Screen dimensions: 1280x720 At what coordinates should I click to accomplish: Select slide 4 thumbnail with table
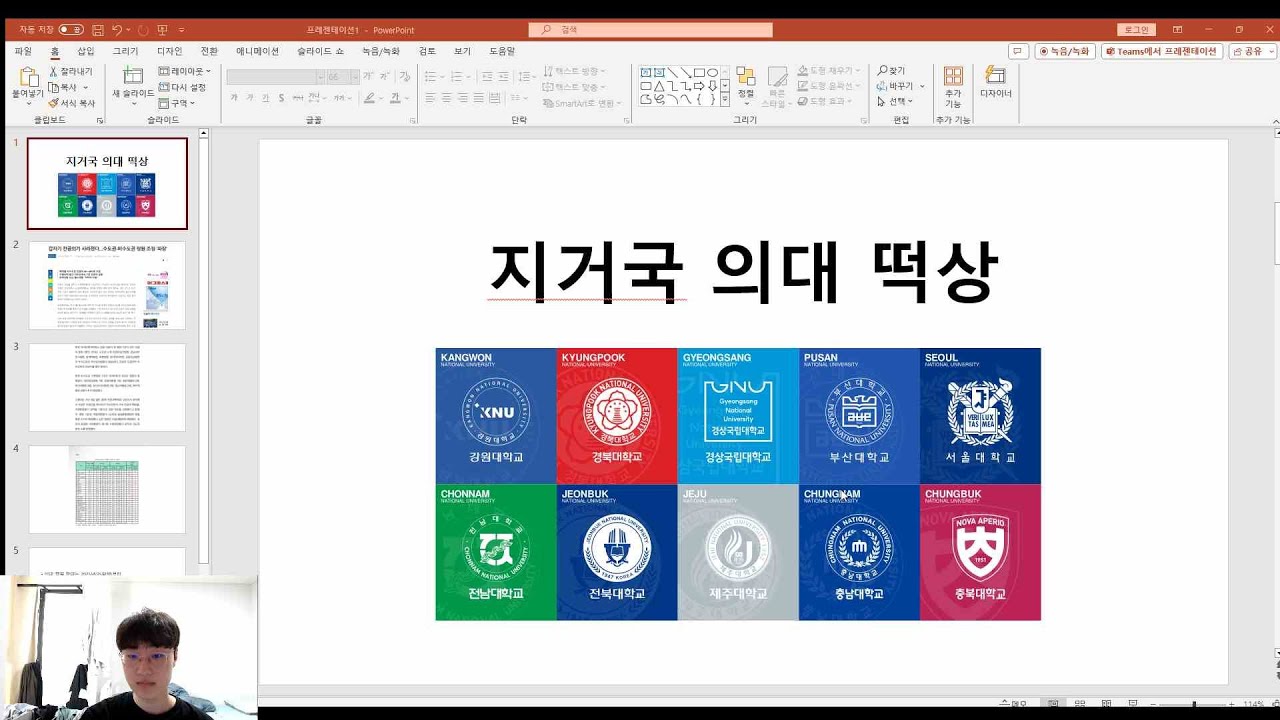[107, 489]
